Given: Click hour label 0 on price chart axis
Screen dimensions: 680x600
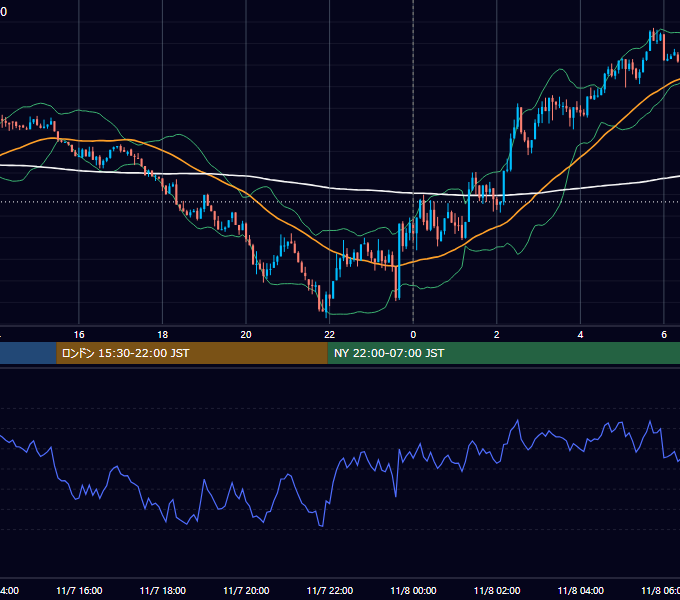Looking at the screenshot, I should tap(413, 335).
